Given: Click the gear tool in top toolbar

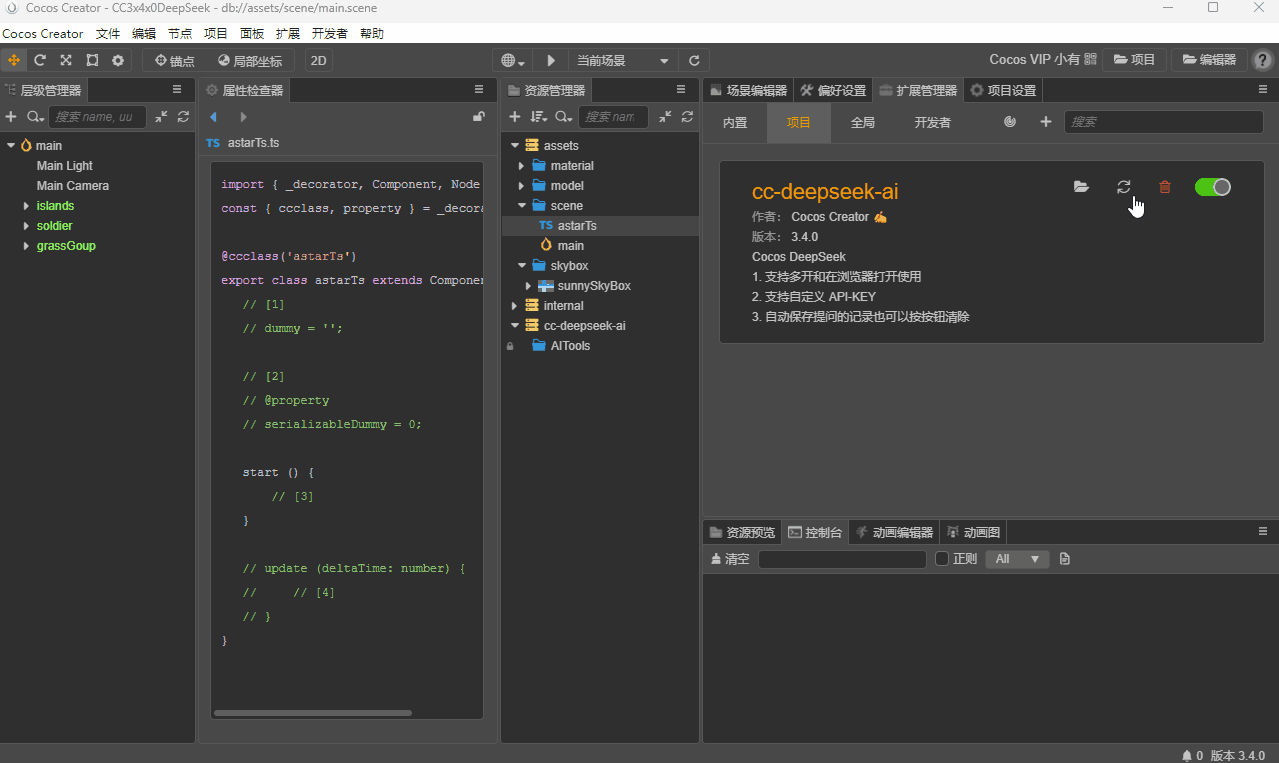Looking at the screenshot, I should click(118, 60).
